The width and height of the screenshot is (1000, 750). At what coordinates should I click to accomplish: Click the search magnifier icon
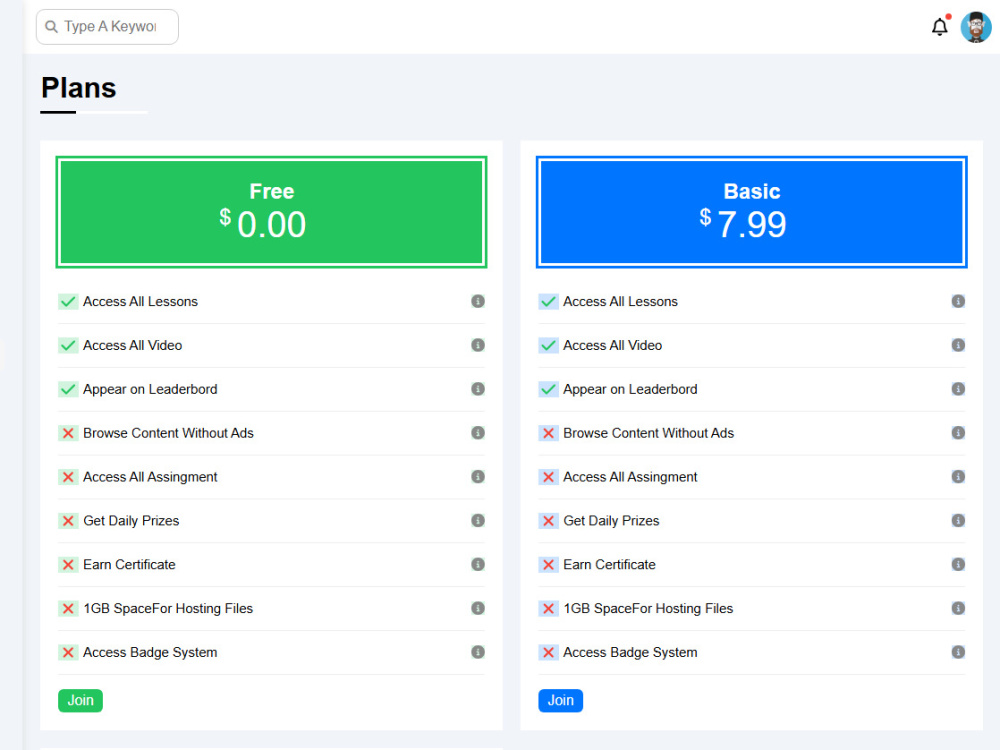(x=52, y=27)
